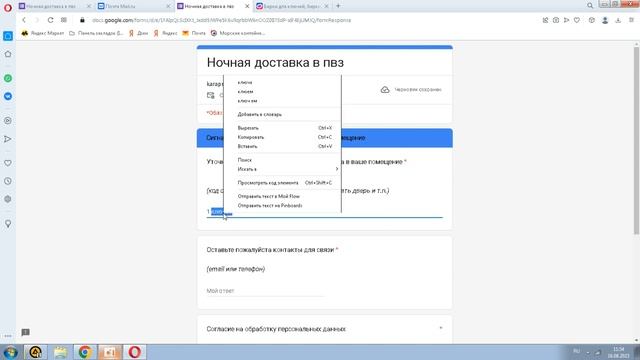Open history clock icon in sidebar
Image resolution: width=640 pixels, height=360 pixels.
8,181
